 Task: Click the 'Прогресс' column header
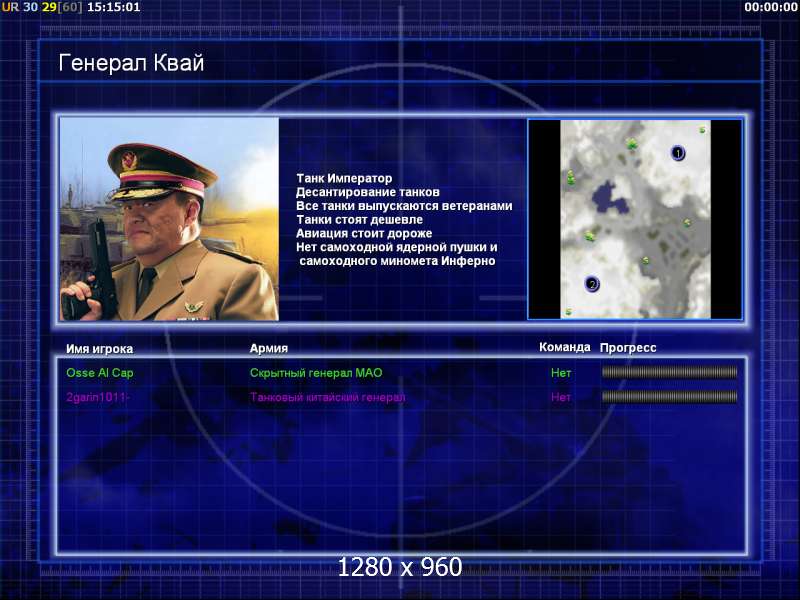(628, 348)
